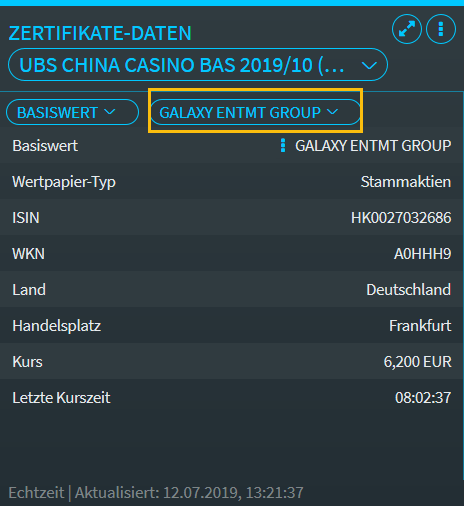The width and height of the screenshot is (464, 506).
Task: Click the blue dots icon beside GALAXY ENTMT GROUP
Action: pos(283,146)
